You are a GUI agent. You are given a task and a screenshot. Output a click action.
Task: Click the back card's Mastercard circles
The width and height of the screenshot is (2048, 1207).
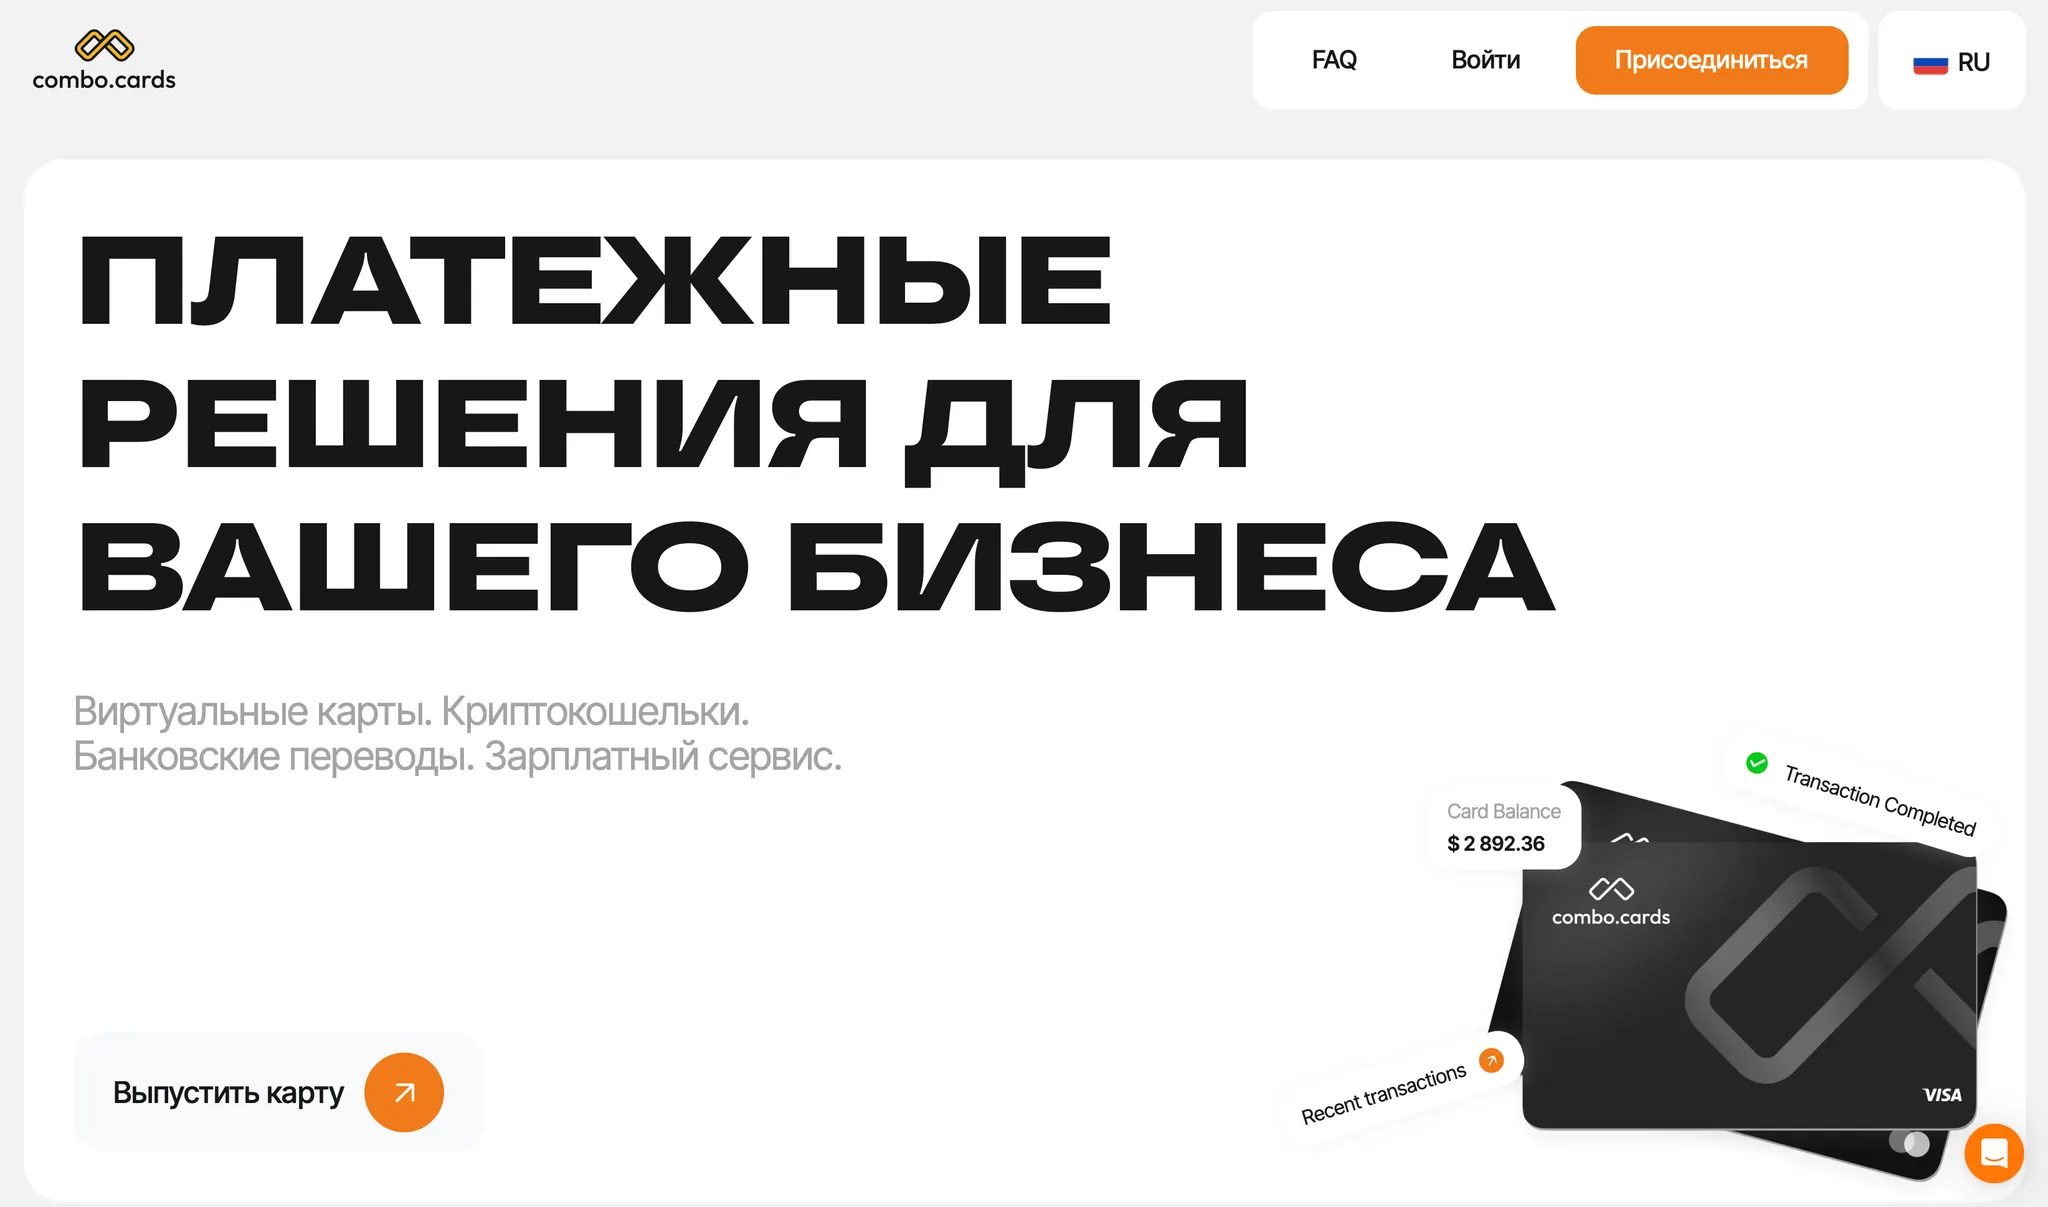(x=1909, y=1142)
